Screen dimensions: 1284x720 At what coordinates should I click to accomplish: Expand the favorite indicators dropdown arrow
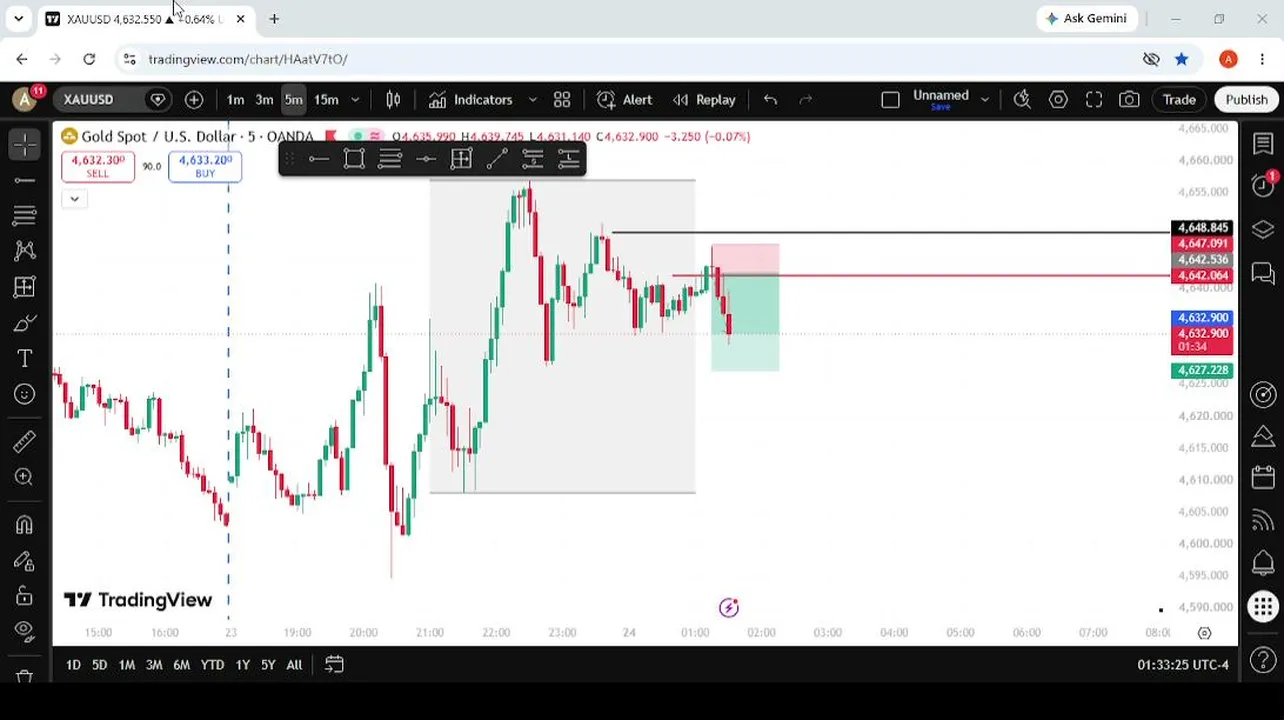532,99
